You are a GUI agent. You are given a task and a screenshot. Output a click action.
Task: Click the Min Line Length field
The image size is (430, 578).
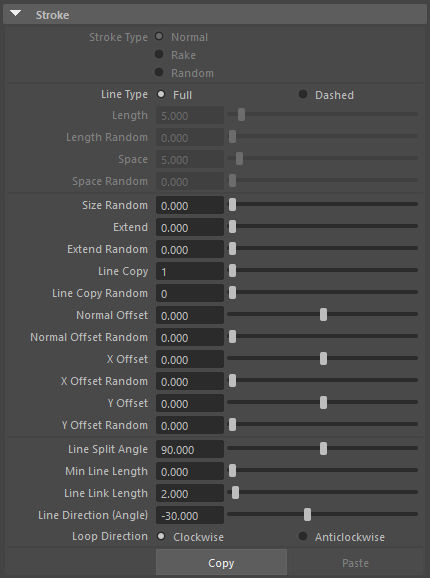(x=190, y=471)
